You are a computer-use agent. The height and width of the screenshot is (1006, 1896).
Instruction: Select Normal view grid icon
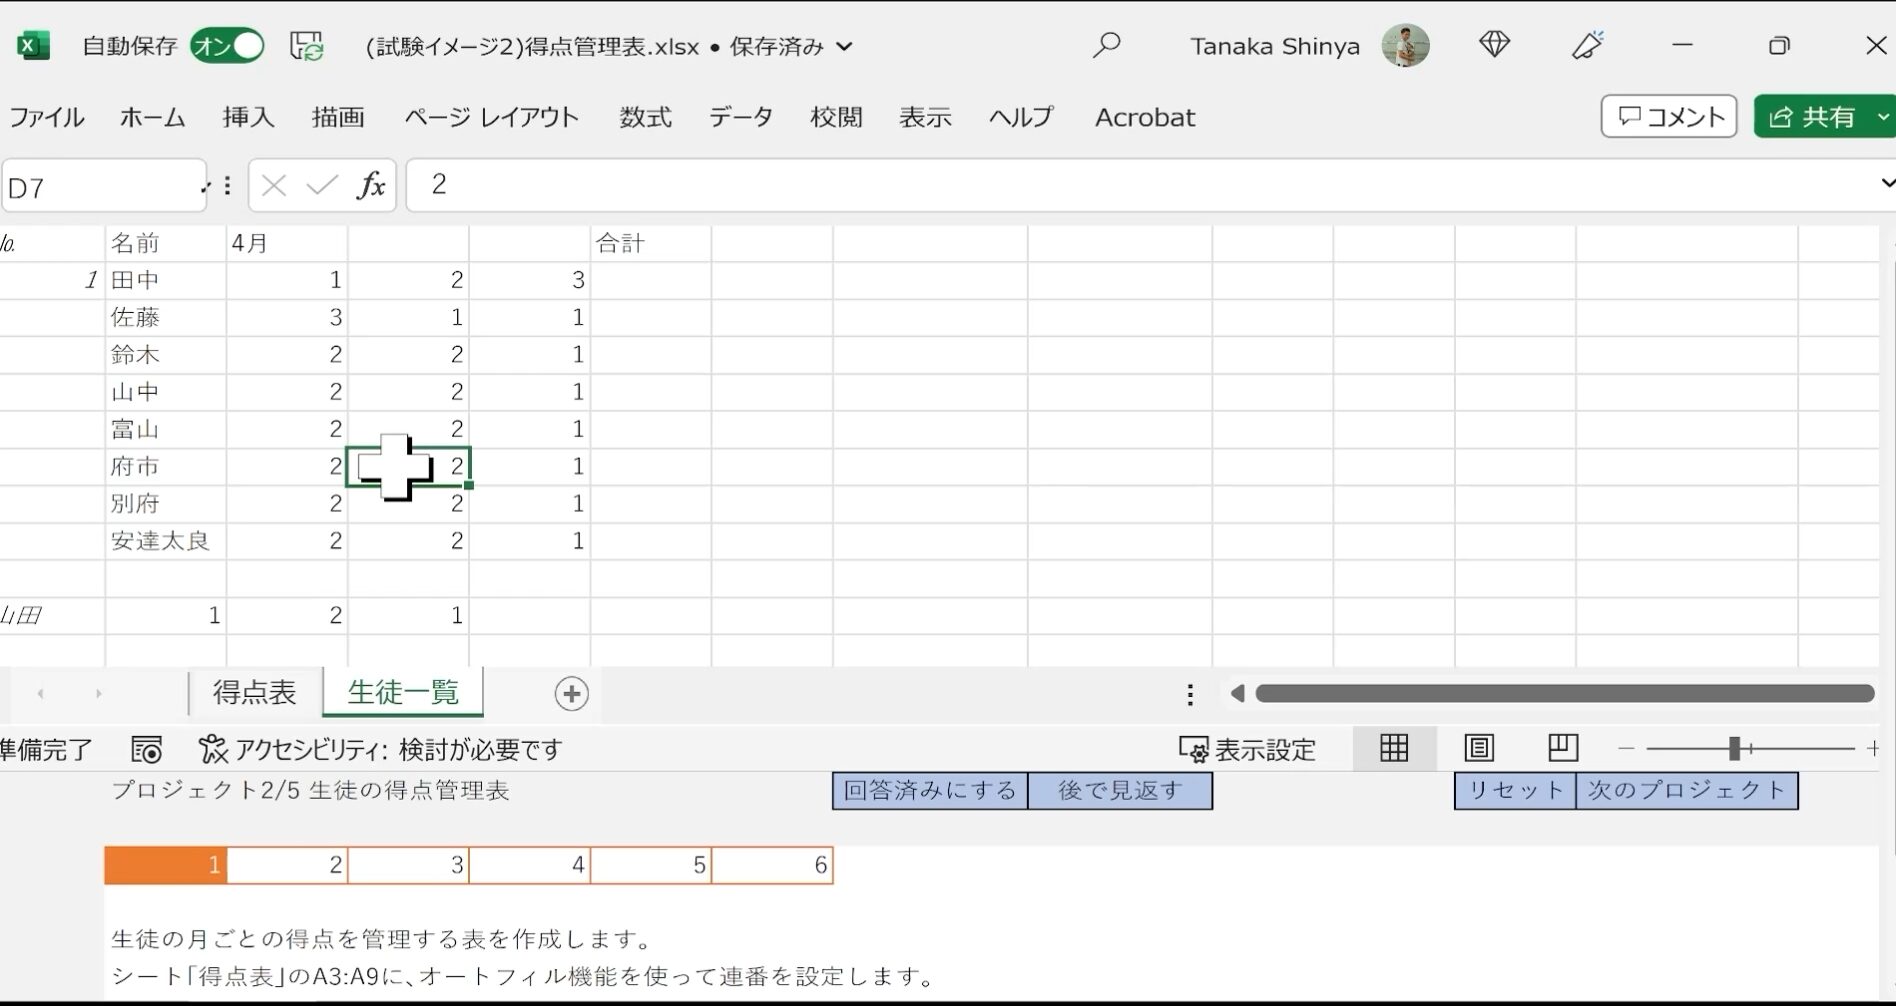click(1394, 748)
